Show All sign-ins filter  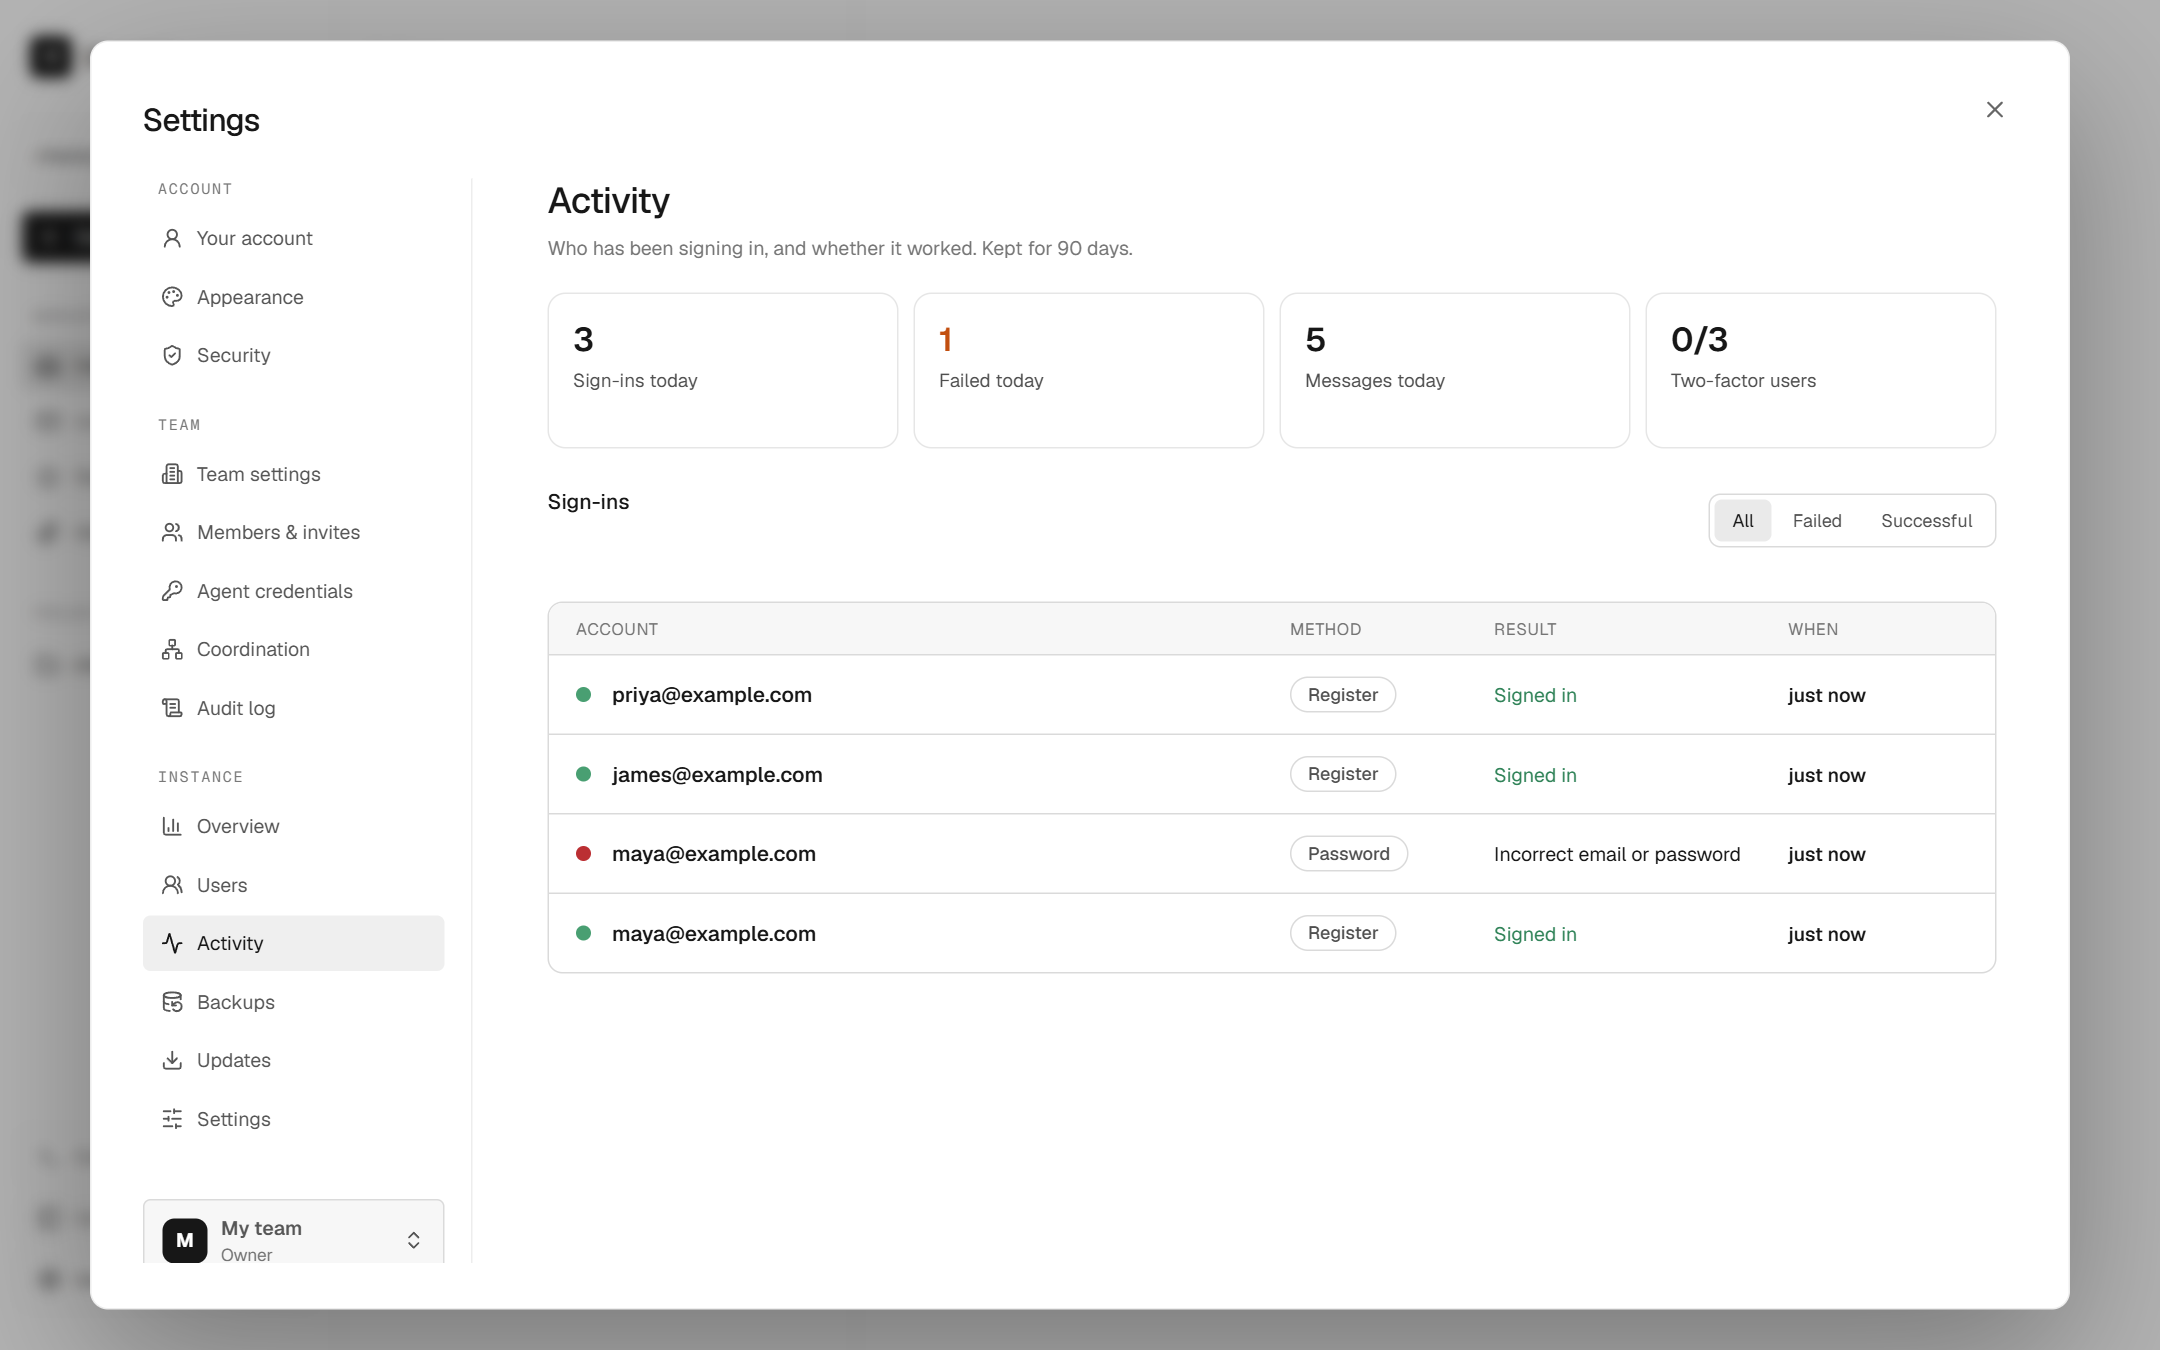(1743, 521)
